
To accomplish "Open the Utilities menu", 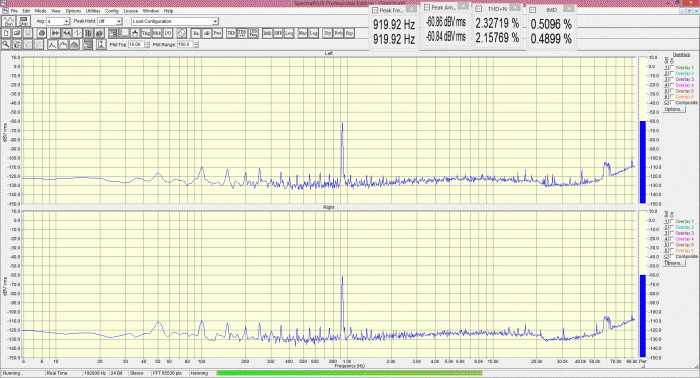I will point(93,11).
